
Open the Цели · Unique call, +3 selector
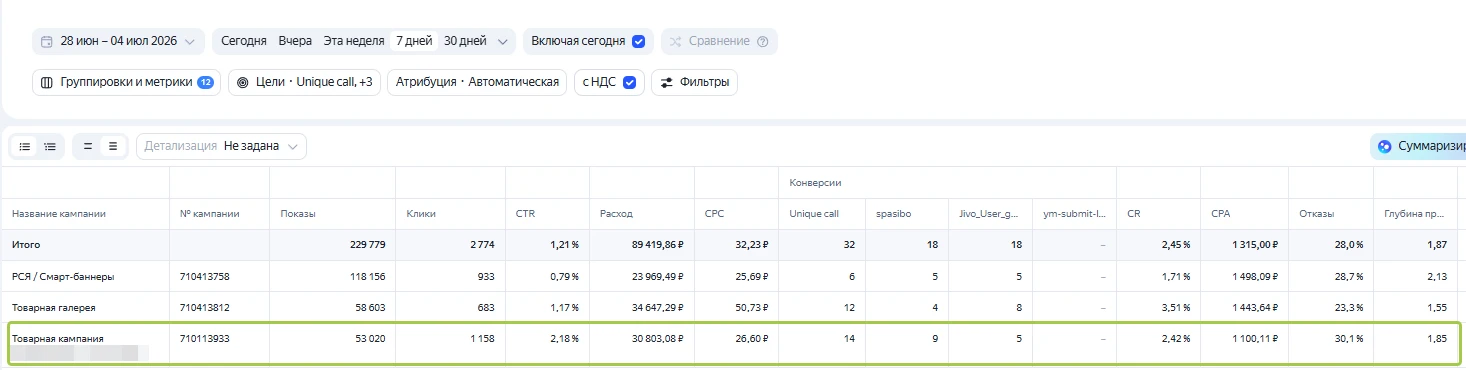(304, 82)
